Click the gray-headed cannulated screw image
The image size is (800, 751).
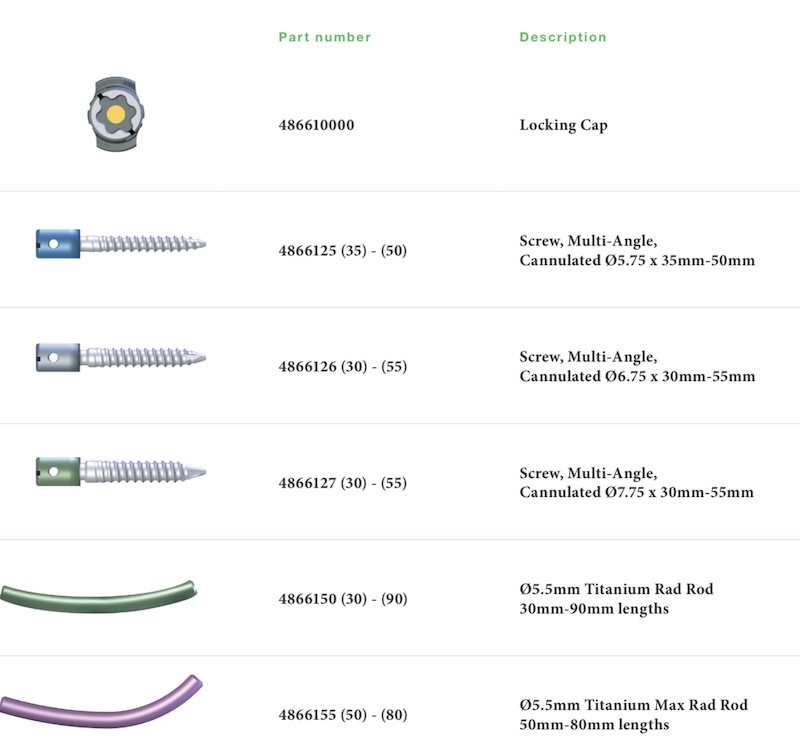120,355
